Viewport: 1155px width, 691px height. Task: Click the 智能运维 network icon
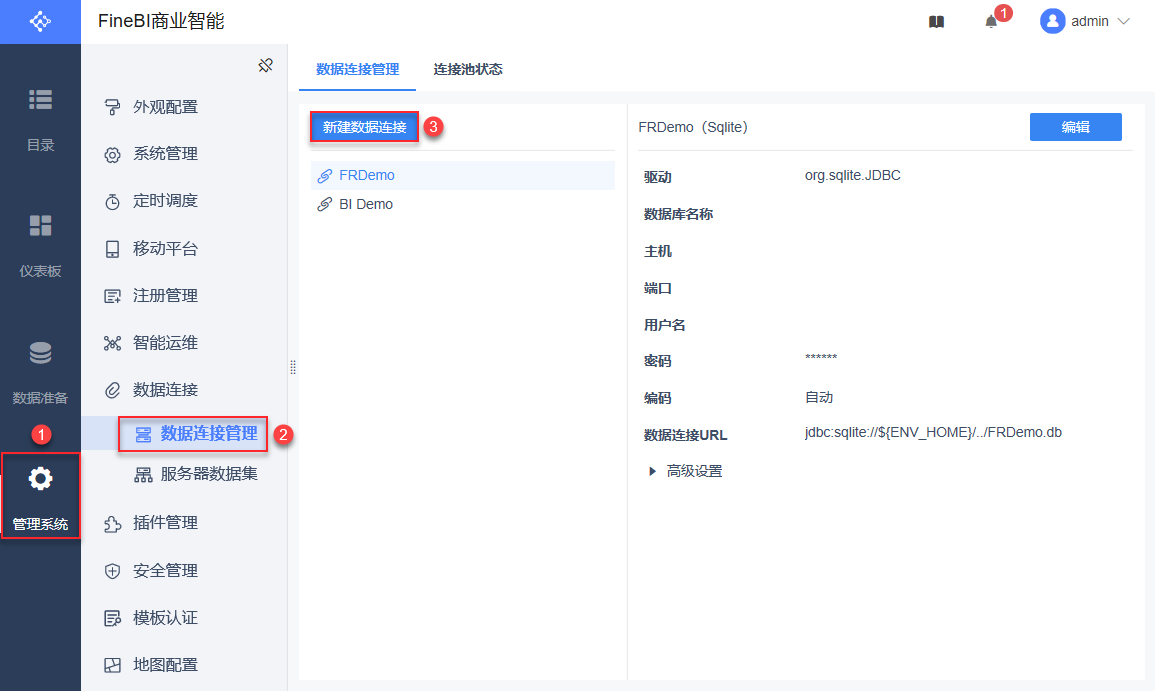click(x=112, y=343)
